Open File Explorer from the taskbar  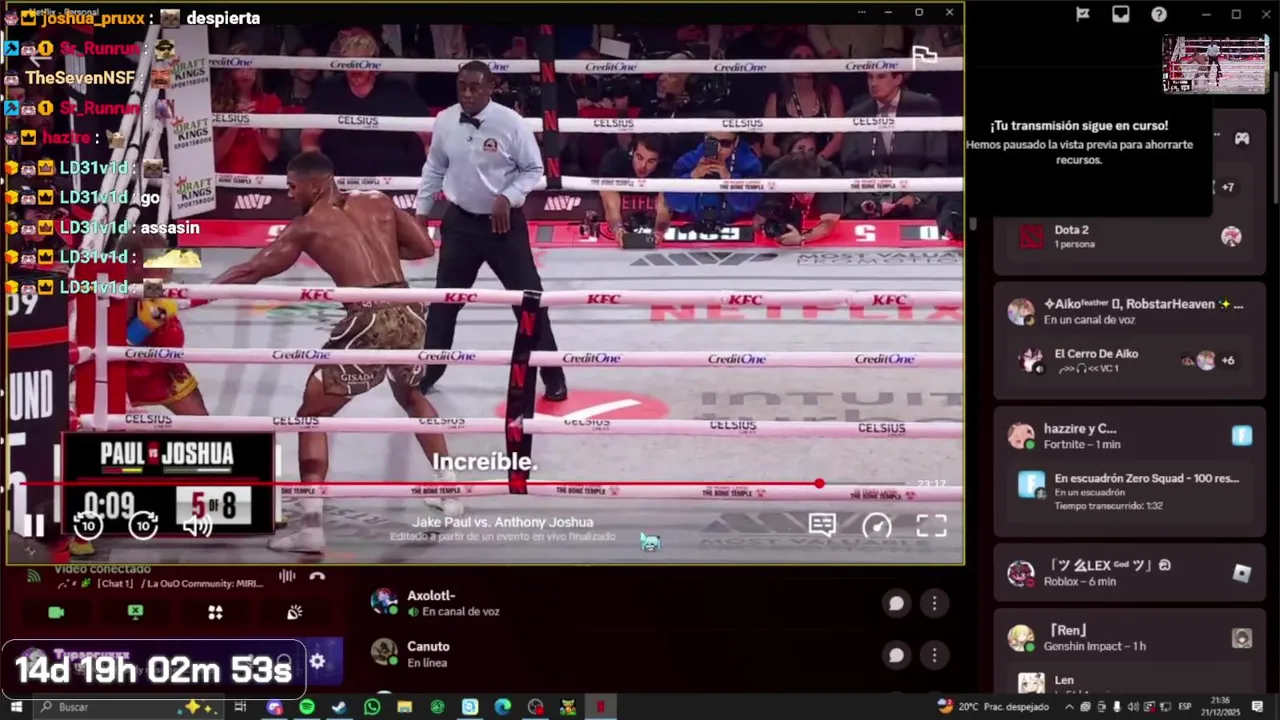point(404,707)
